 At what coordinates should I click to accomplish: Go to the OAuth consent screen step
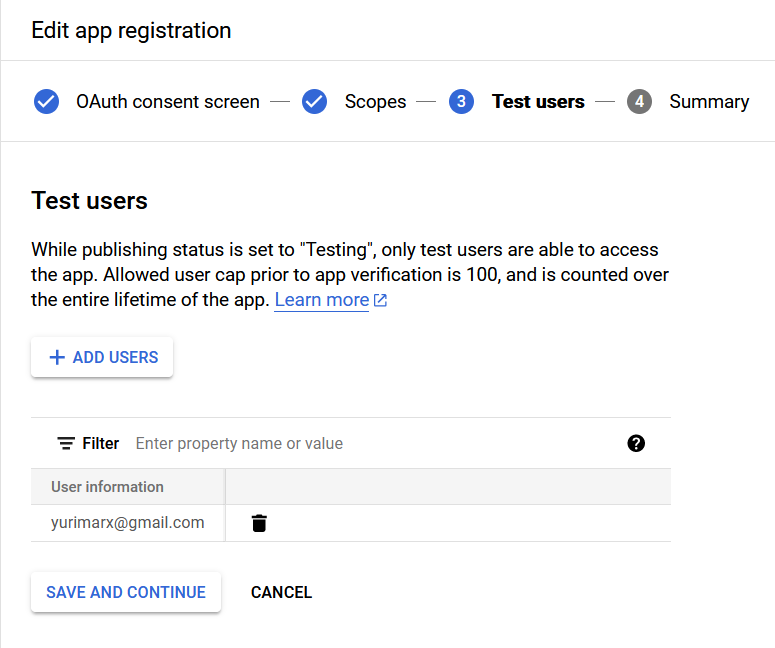(x=168, y=101)
